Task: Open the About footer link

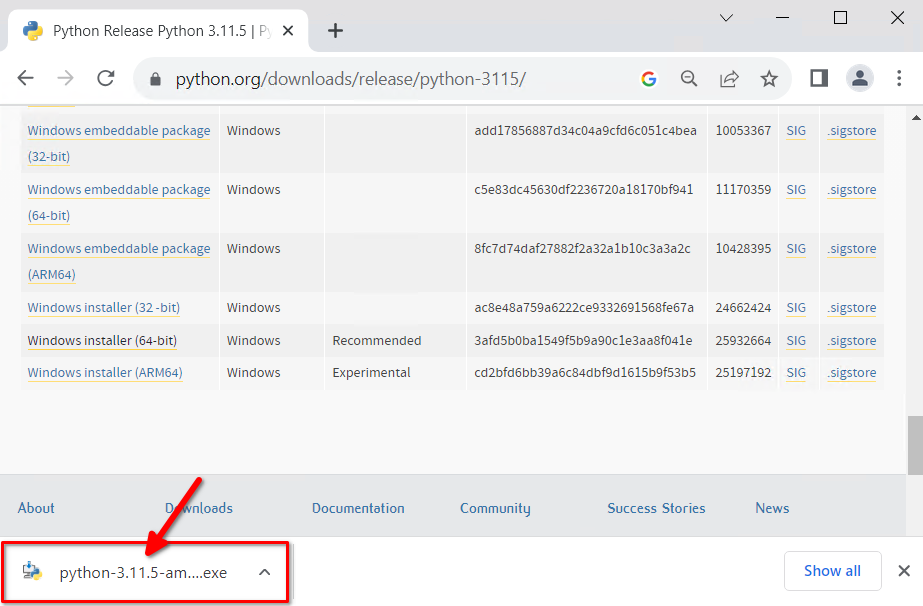Action: [36, 508]
